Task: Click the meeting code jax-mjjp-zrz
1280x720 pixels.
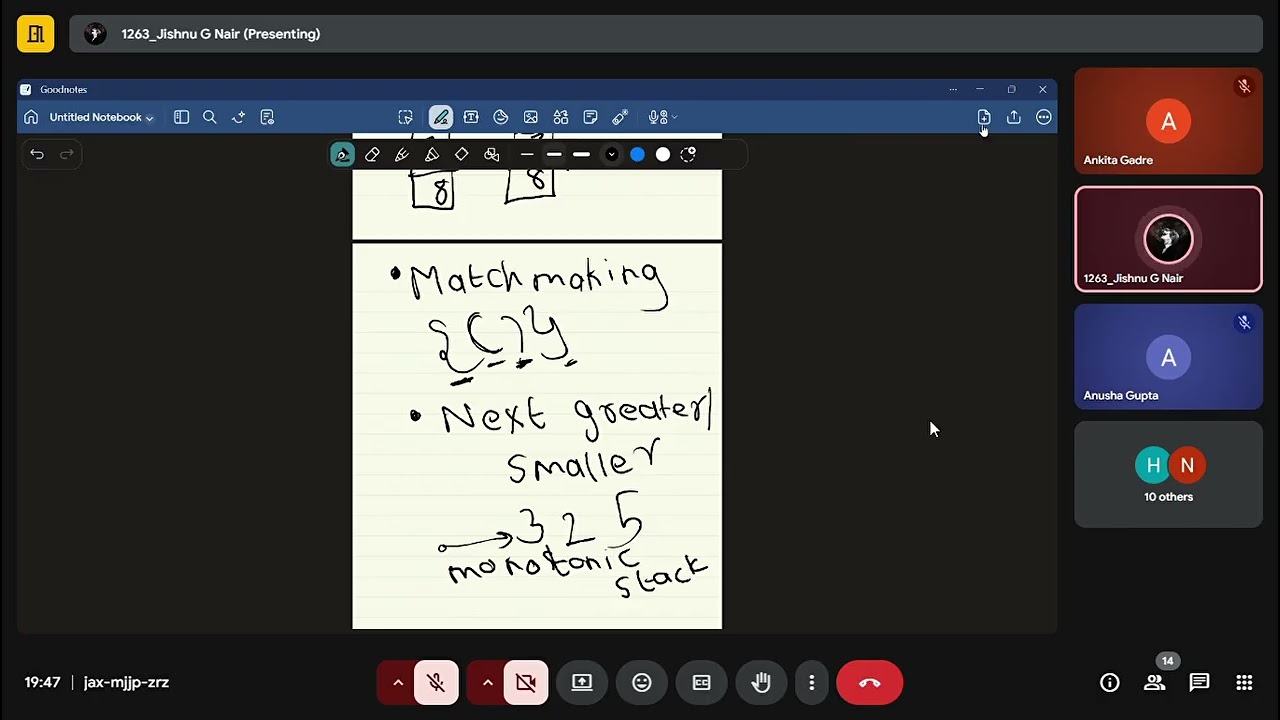Action: tap(126, 682)
